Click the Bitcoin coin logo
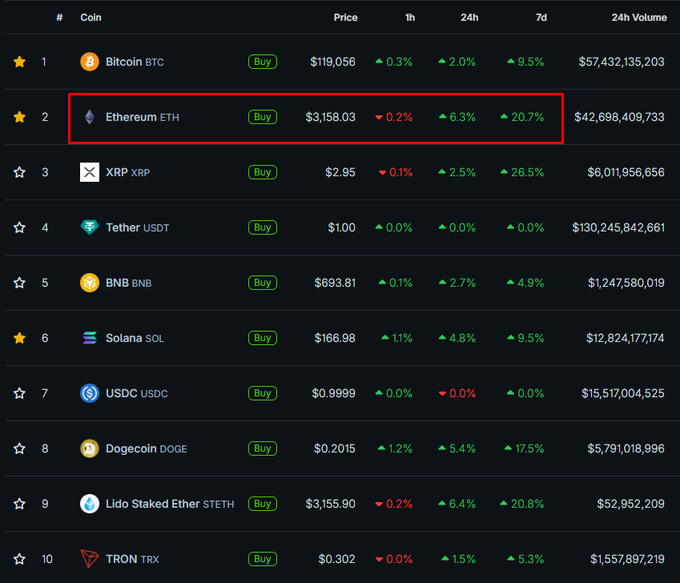This screenshot has height=583, width=680. tap(89, 62)
